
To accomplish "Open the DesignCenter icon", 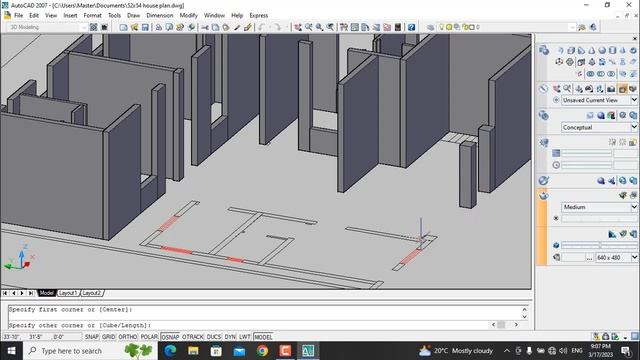I will coord(354,27).
